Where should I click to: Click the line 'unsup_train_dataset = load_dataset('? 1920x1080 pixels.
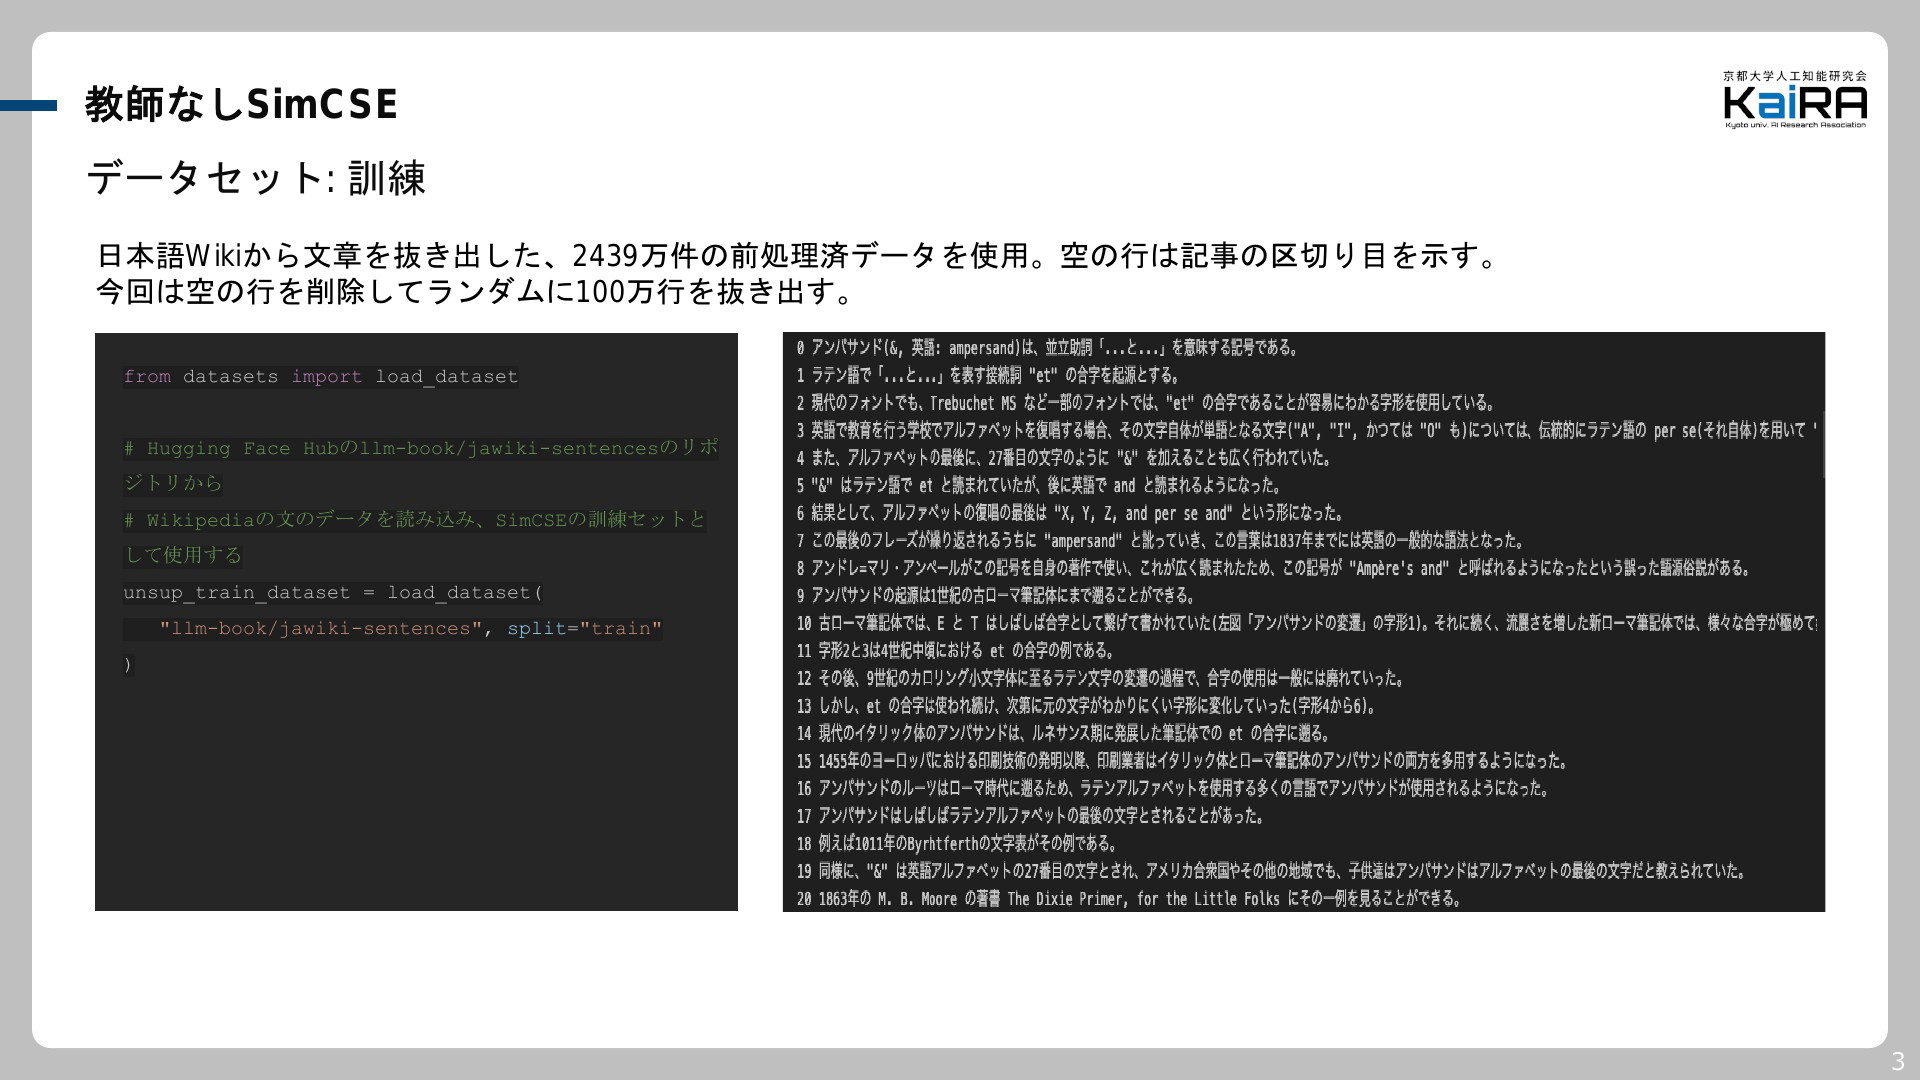(333, 593)
